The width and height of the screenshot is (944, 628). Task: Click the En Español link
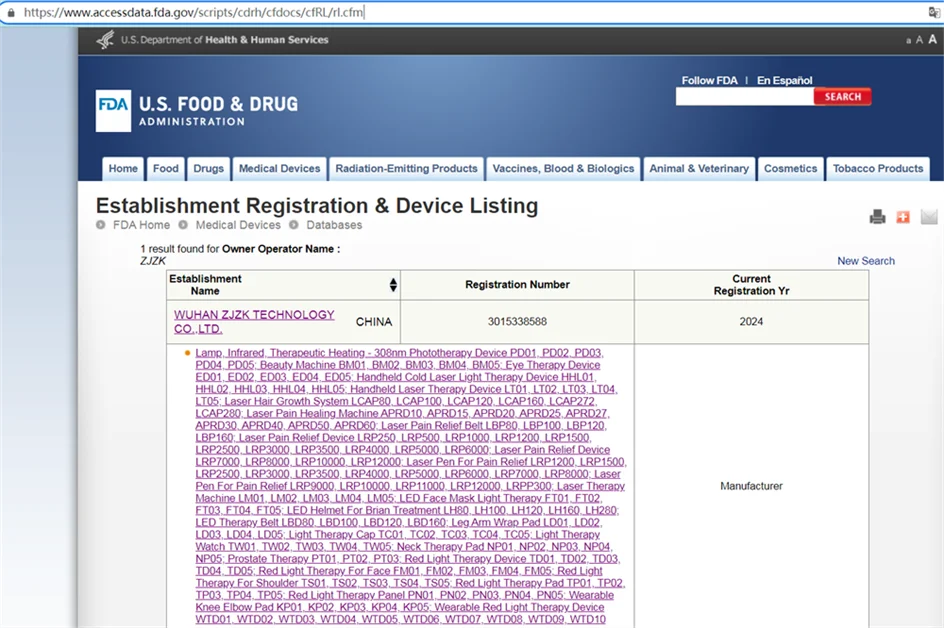pyautogui.click(x=784, y=81)
